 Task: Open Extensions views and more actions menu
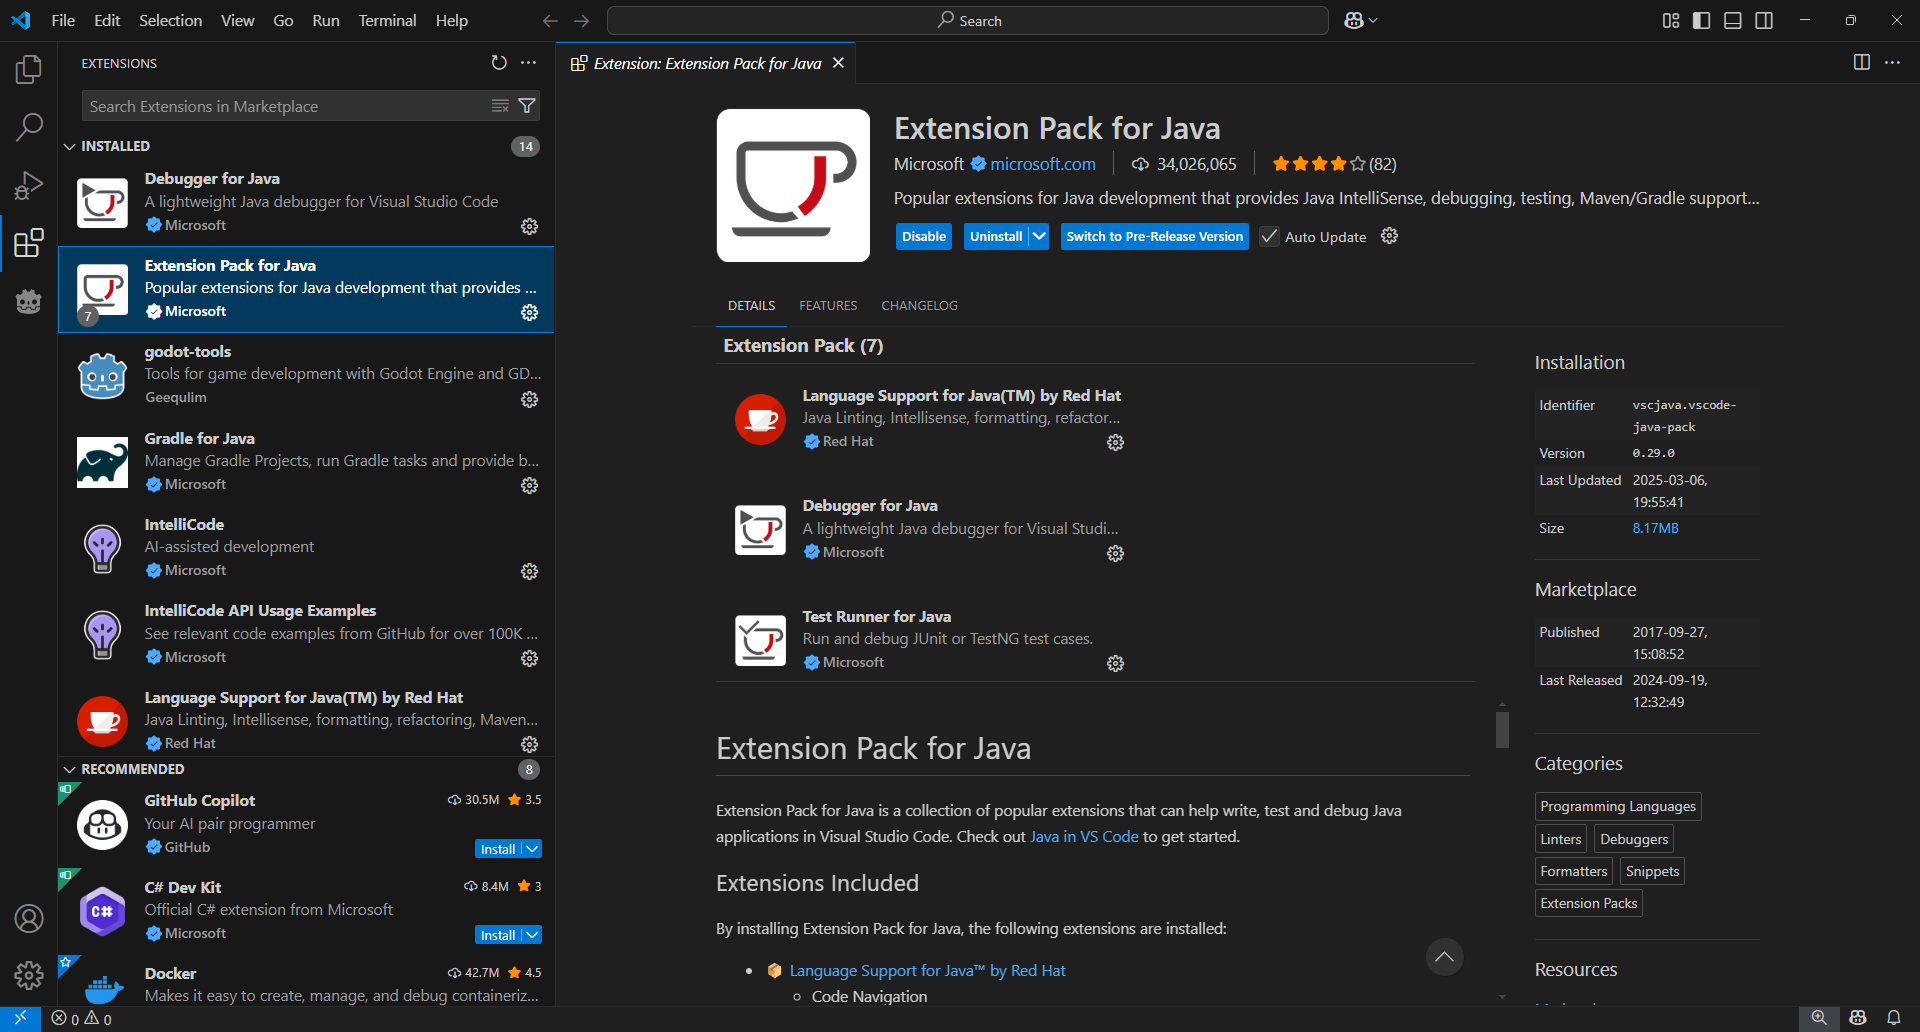pos(529,63)
